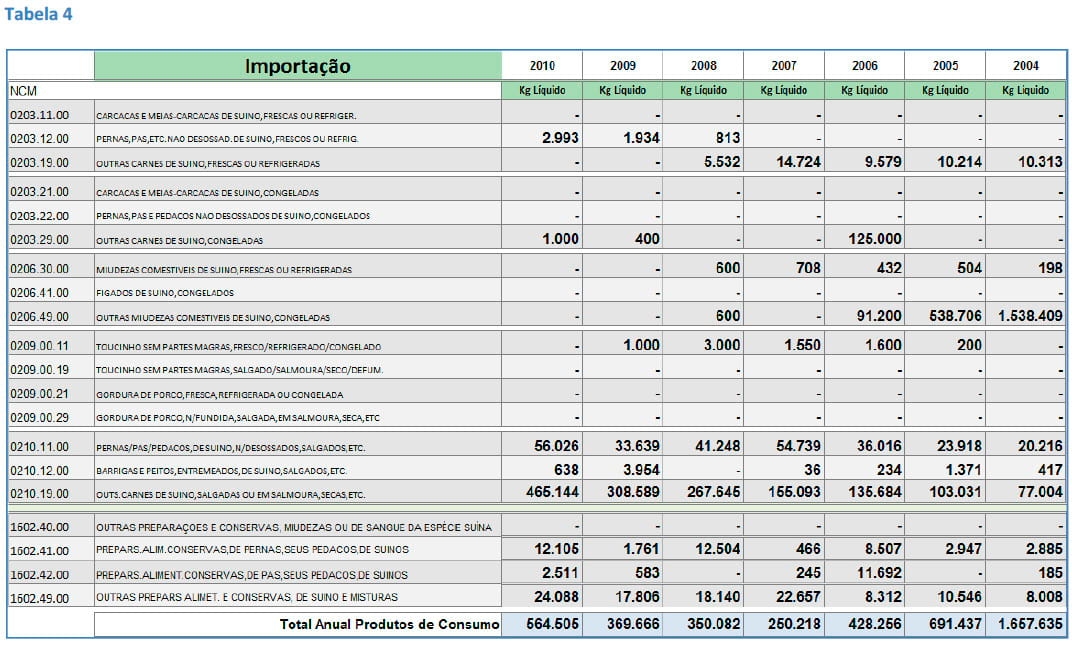Click Total Anual Produtos de Consumo label
This screenshot has width=1072, height=645.
coord(389,624)
